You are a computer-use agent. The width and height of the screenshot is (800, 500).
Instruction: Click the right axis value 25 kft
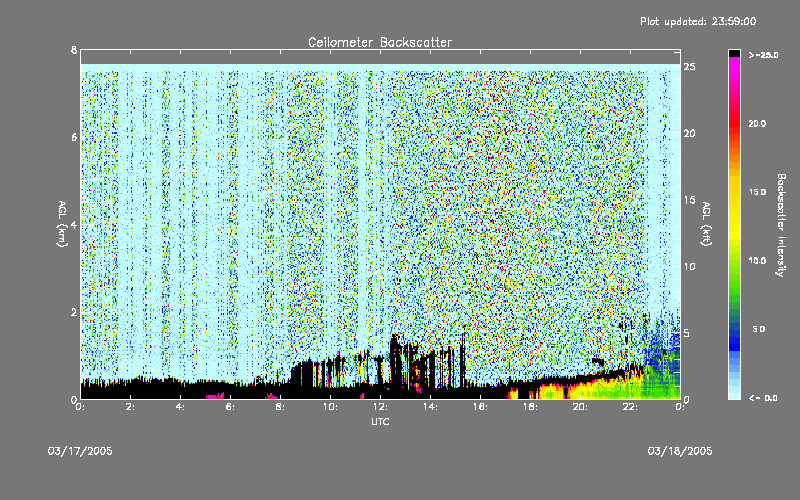[689, 66]
